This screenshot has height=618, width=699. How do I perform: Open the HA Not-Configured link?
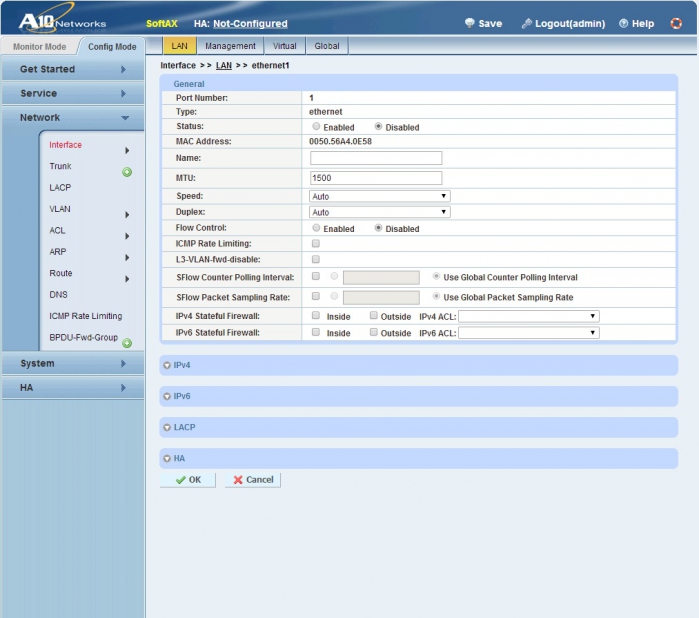pos(250,24)
